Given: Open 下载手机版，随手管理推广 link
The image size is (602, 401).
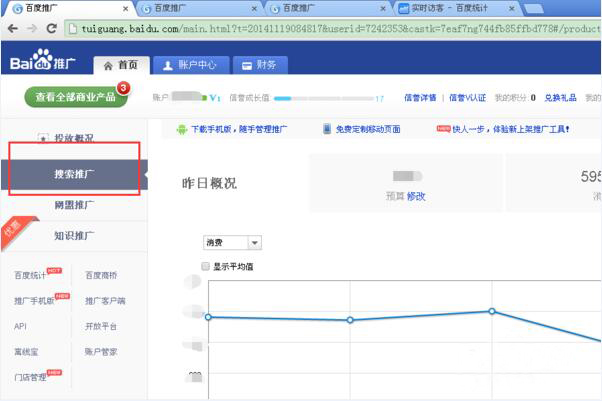Looking at the screenshot, I should (x=239, y=129).
